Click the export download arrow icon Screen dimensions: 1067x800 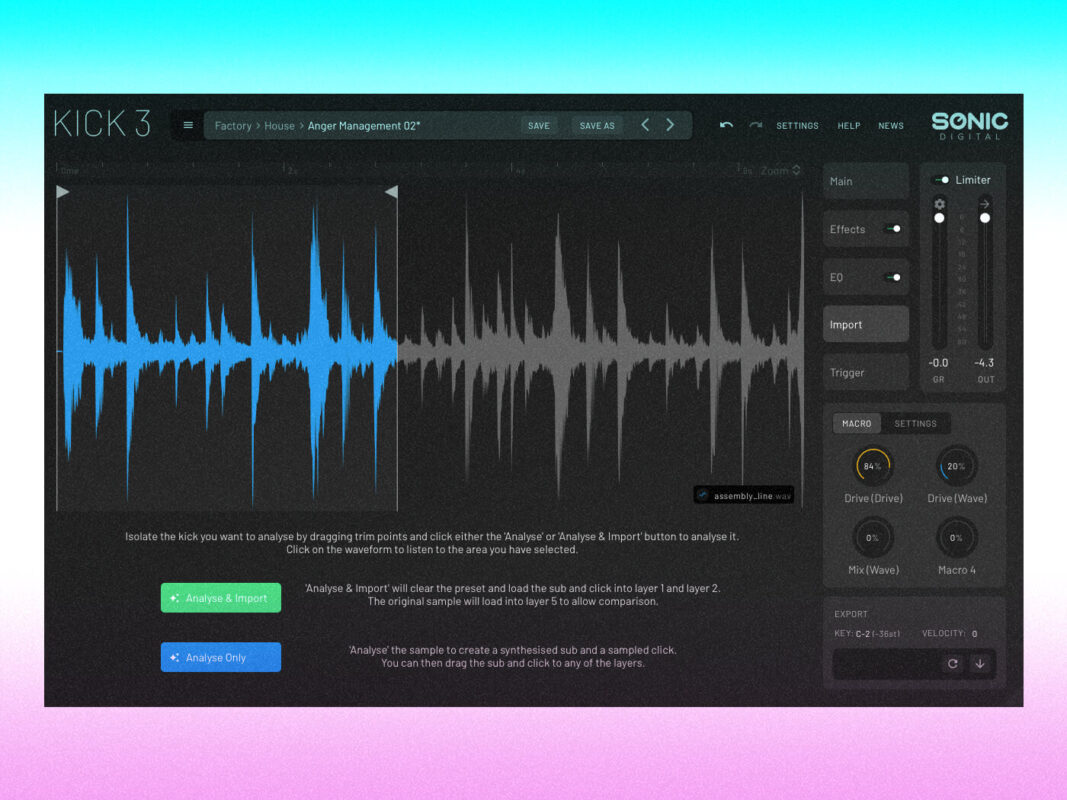980,664
